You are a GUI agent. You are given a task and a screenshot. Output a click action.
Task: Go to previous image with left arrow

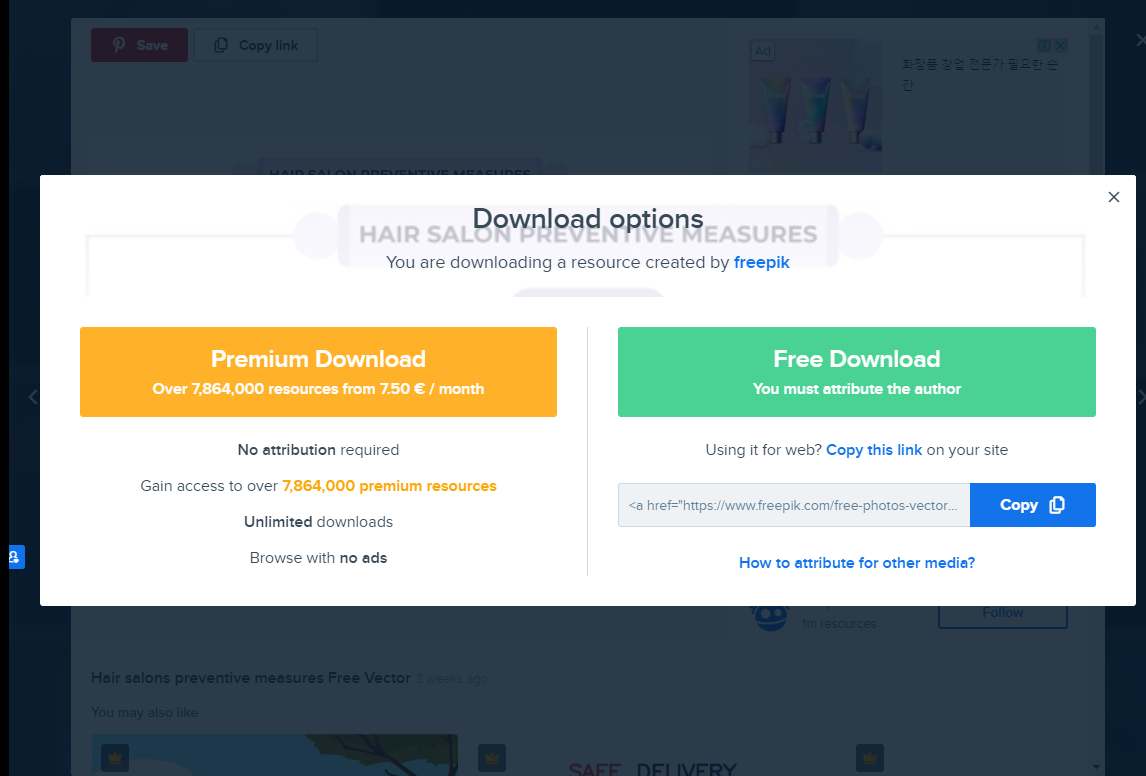click(33, 397)
